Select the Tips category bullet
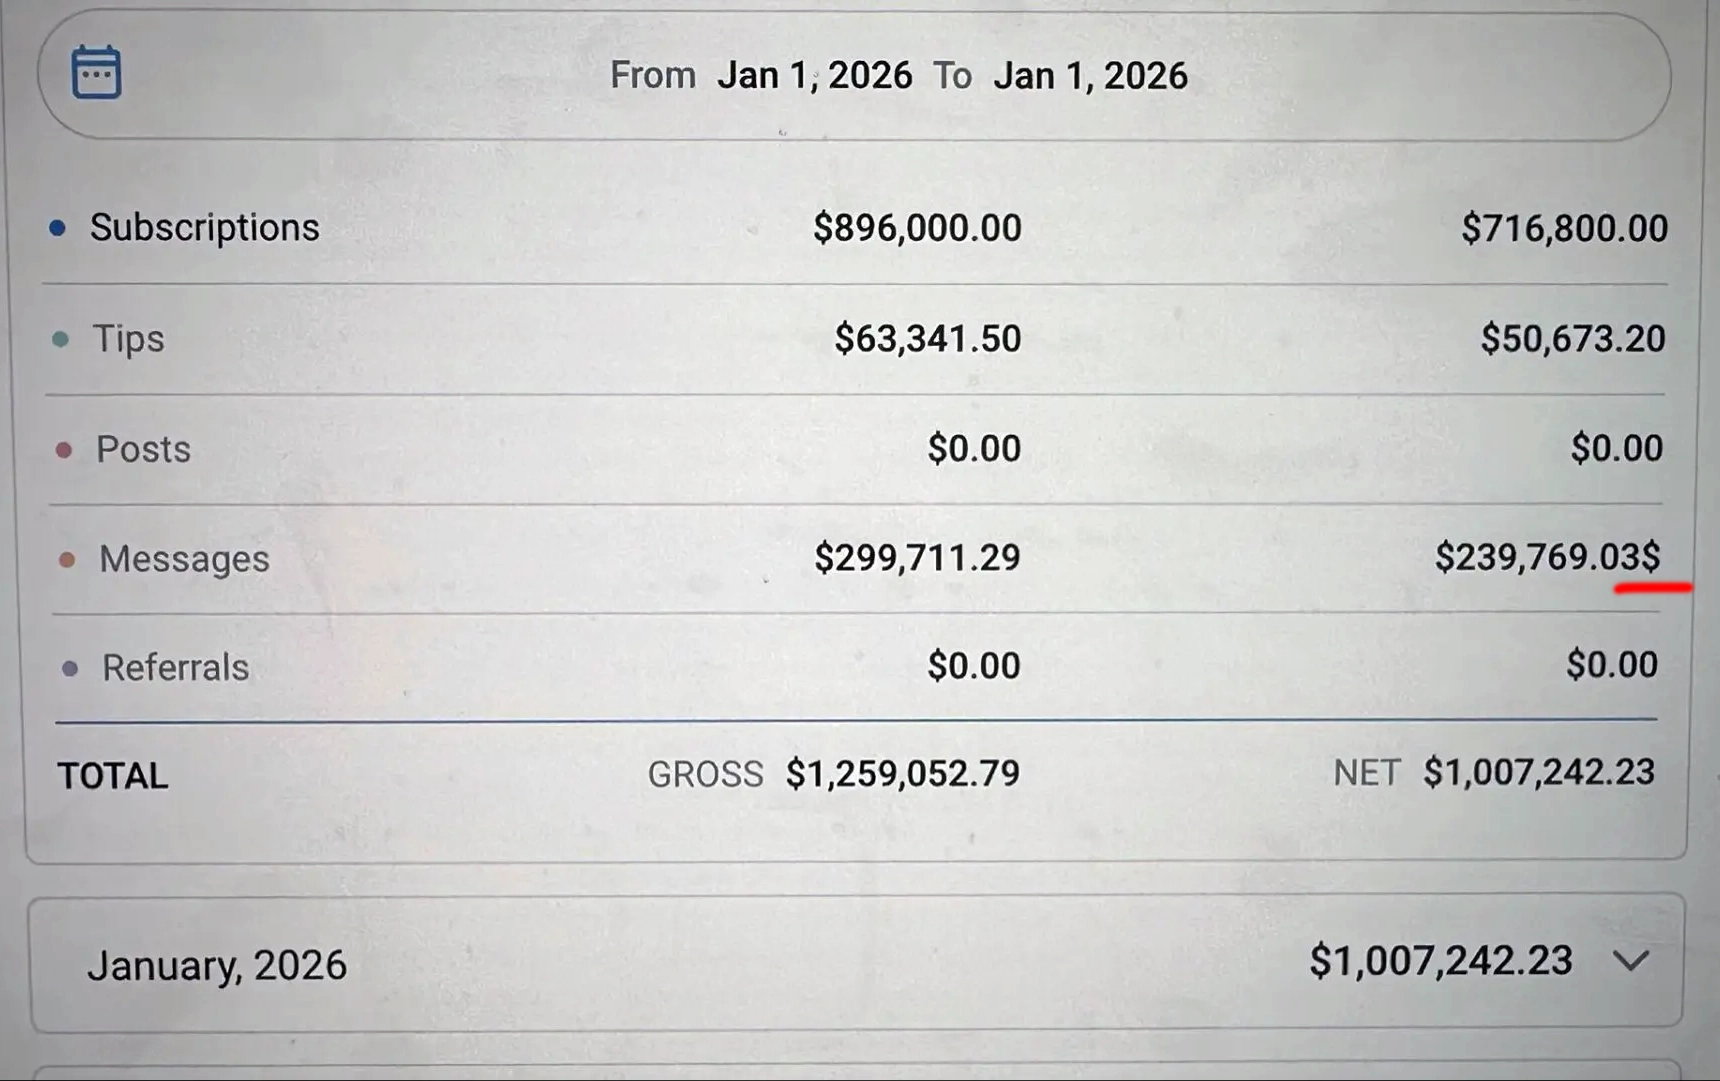Image resolution: width=1720 pixels, height=1081 pixels. pyautogui.click(x=60, y=339)
